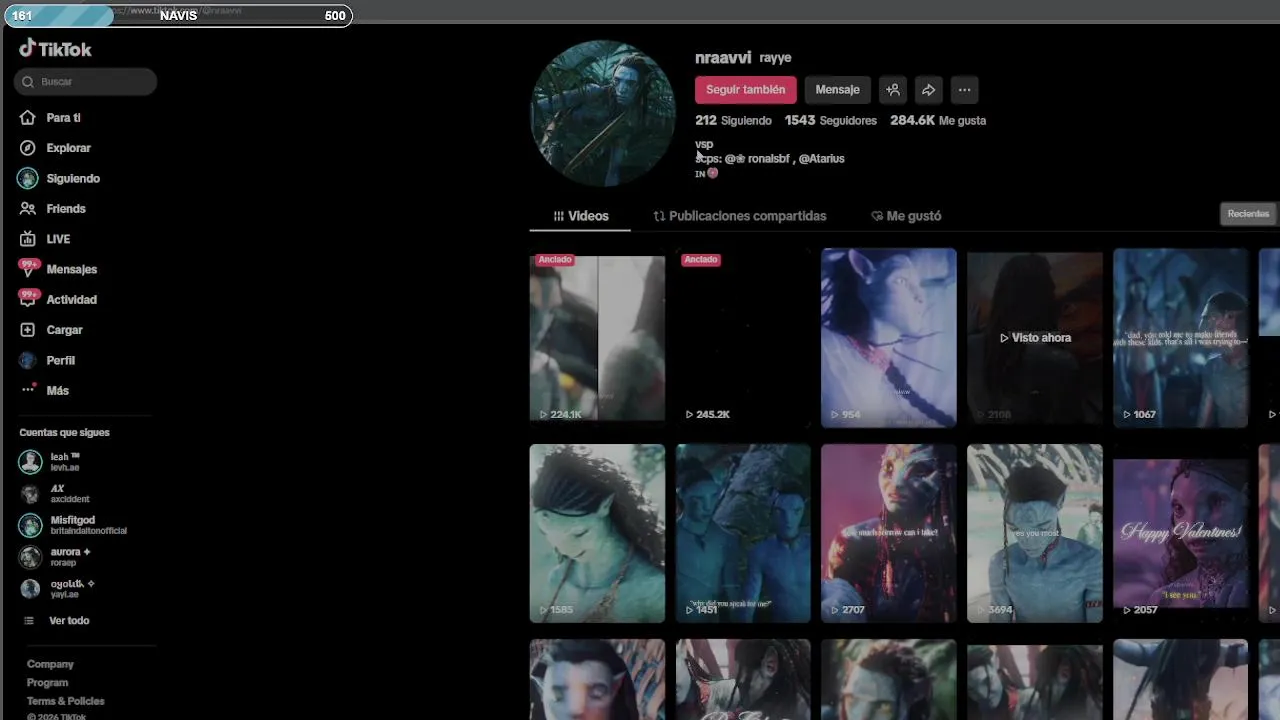Click 1543 Seguidores count
1280x720 pixels.
coord(831,120)
